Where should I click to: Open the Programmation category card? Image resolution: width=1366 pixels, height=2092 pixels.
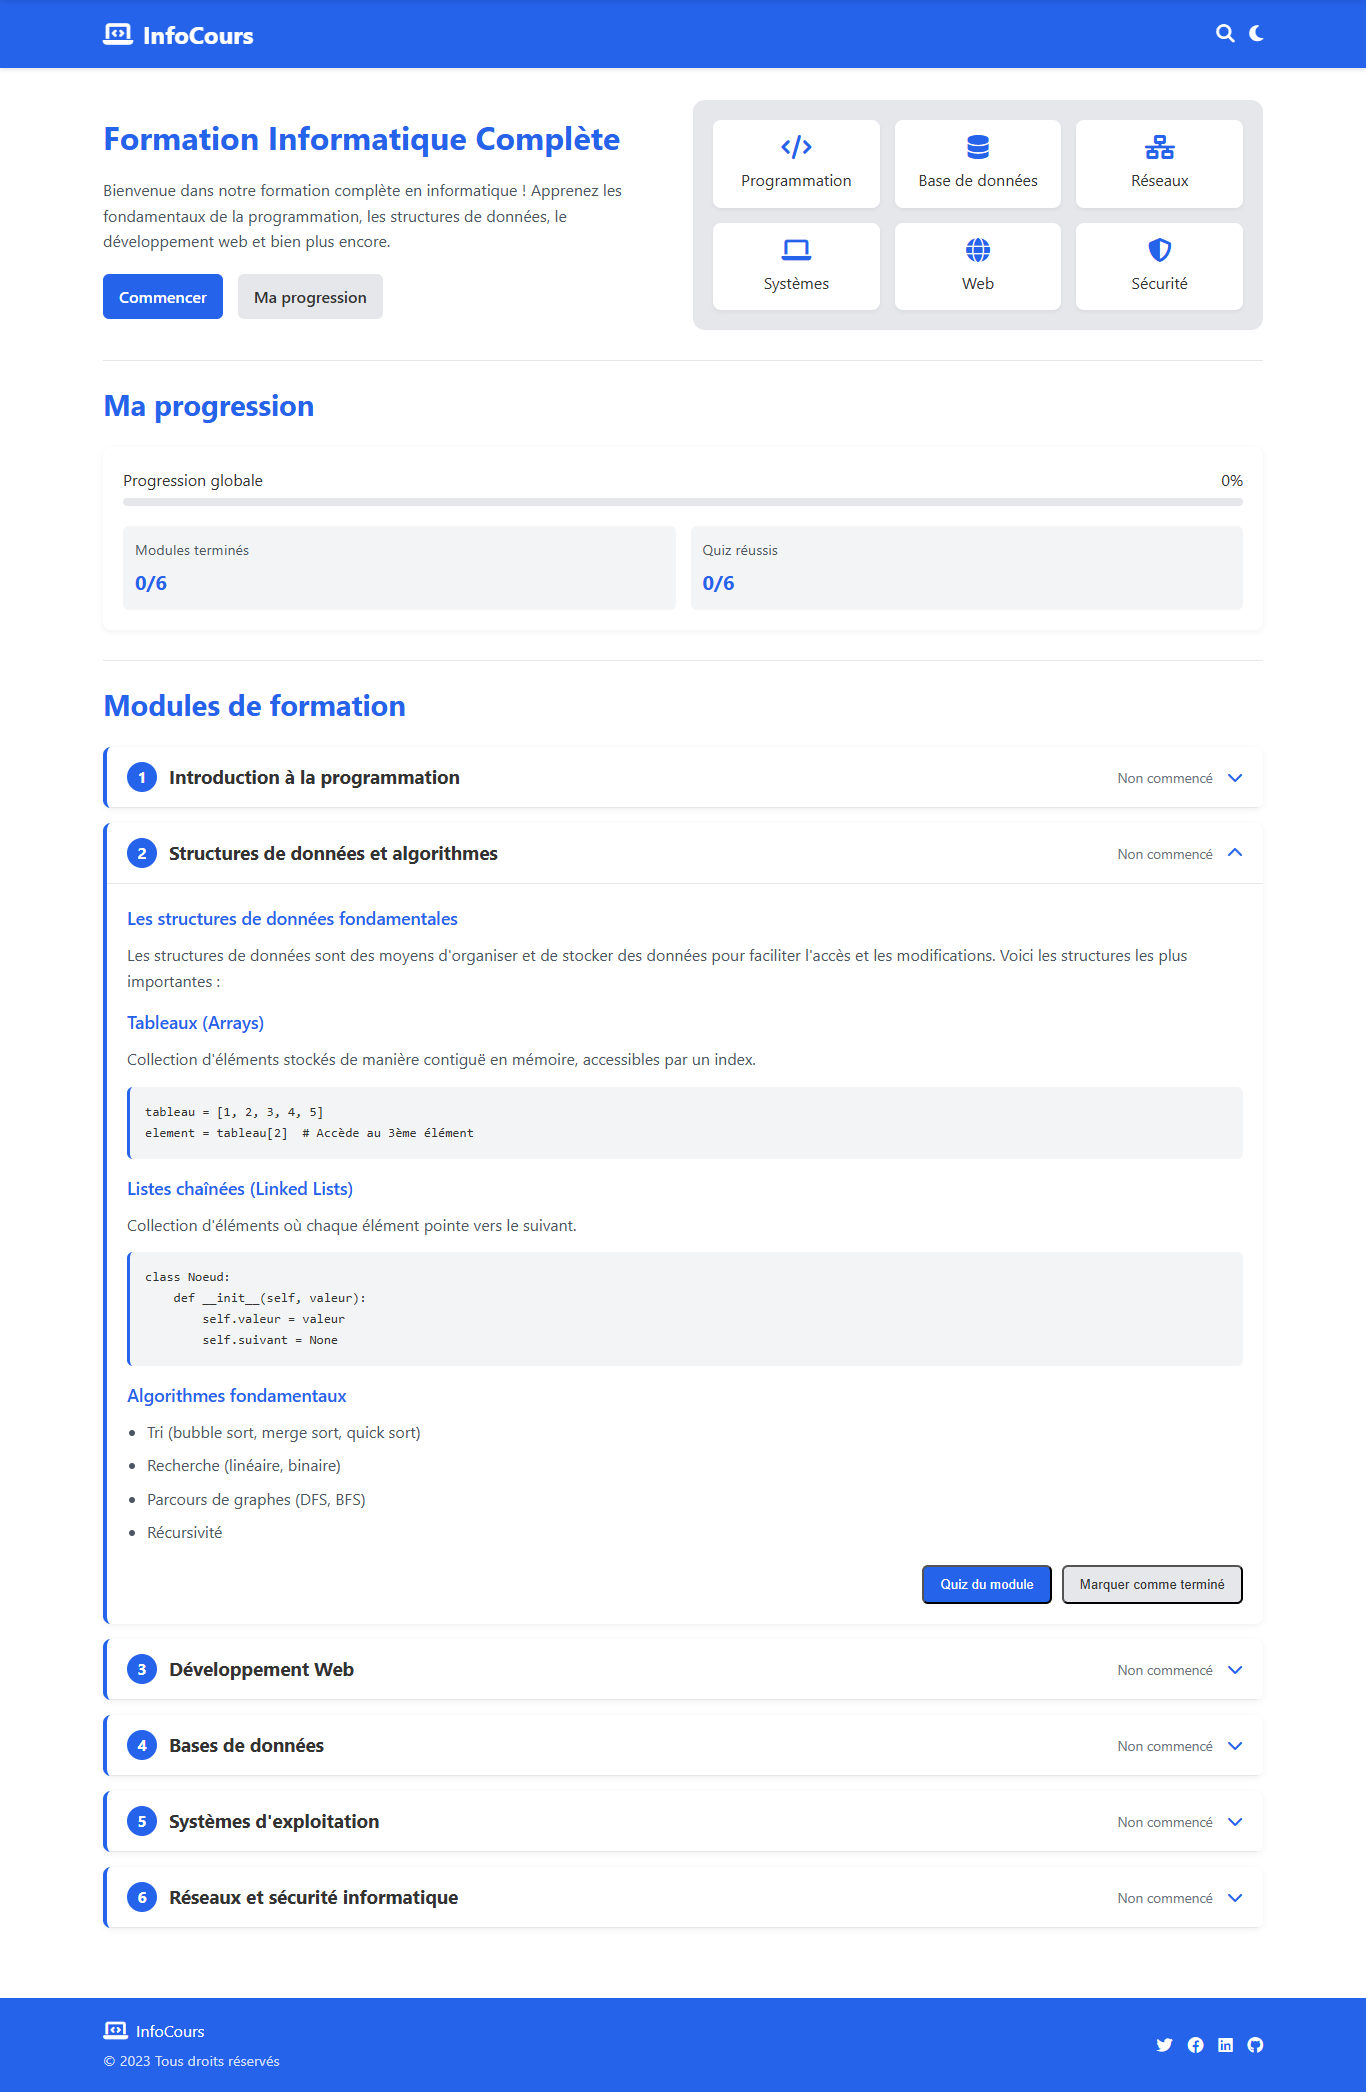coord(796,164)
